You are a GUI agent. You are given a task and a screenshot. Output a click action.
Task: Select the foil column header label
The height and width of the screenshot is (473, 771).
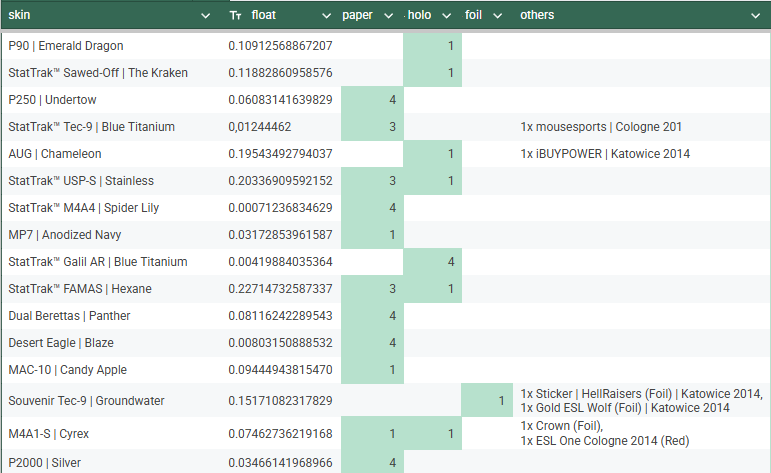(x=474, y=15)
